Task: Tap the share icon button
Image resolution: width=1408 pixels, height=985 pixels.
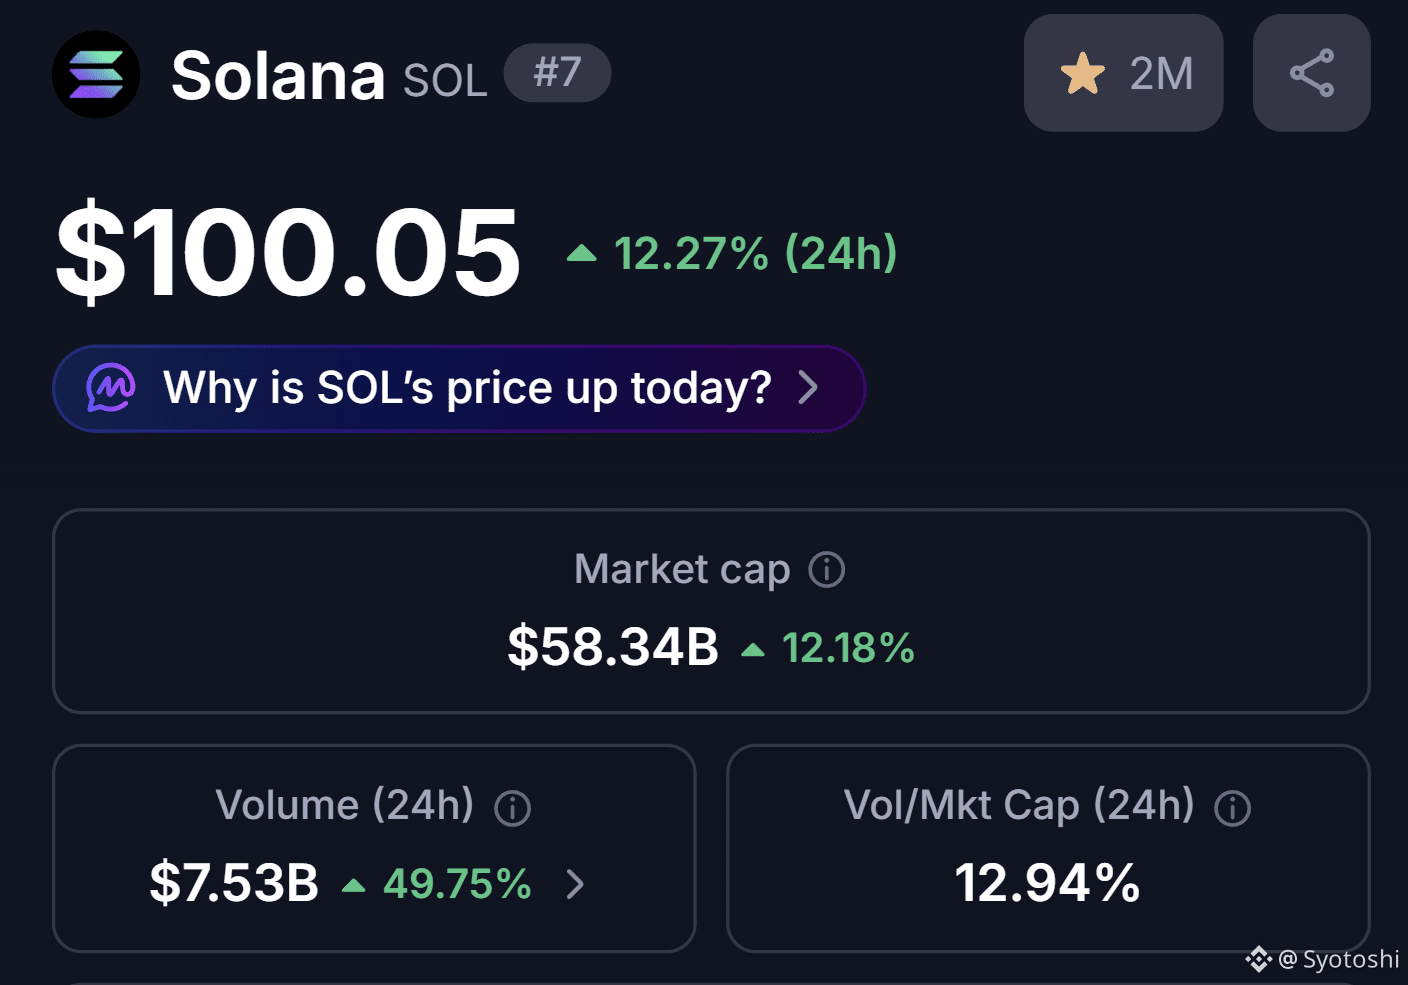Action: click(1311, 73)
